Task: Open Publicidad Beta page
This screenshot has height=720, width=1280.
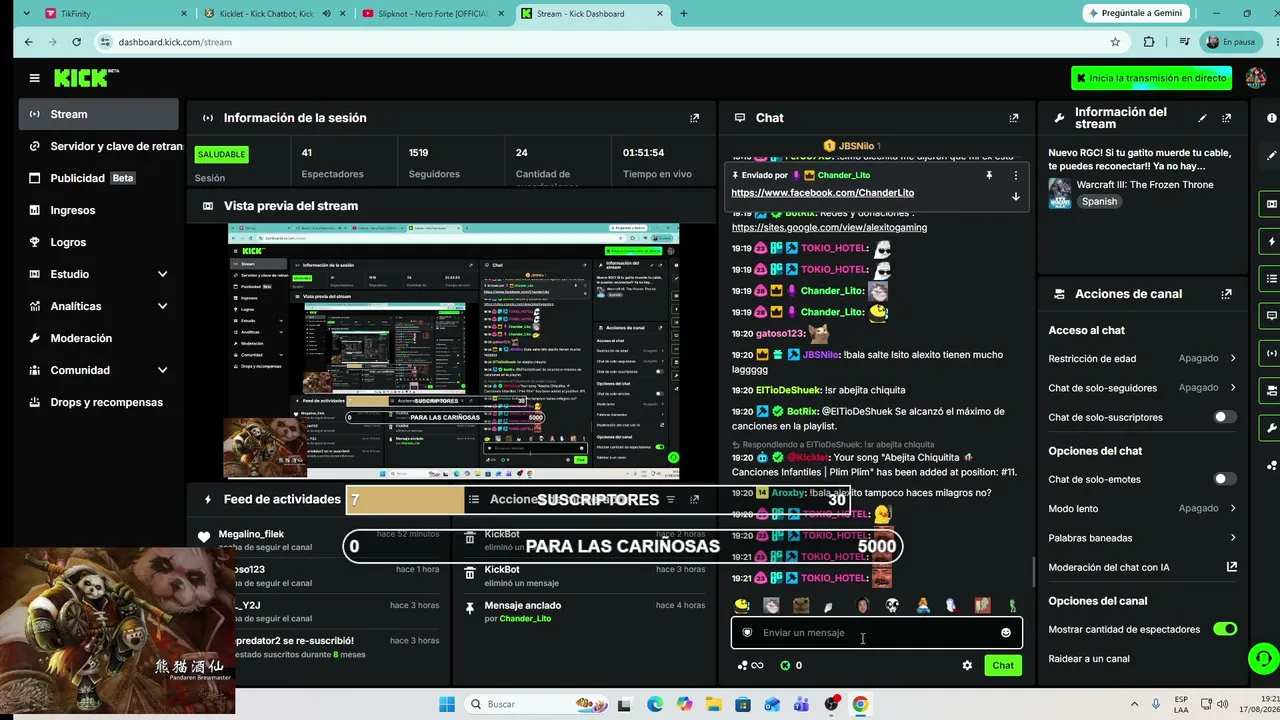Action: [x=99, y=178]
